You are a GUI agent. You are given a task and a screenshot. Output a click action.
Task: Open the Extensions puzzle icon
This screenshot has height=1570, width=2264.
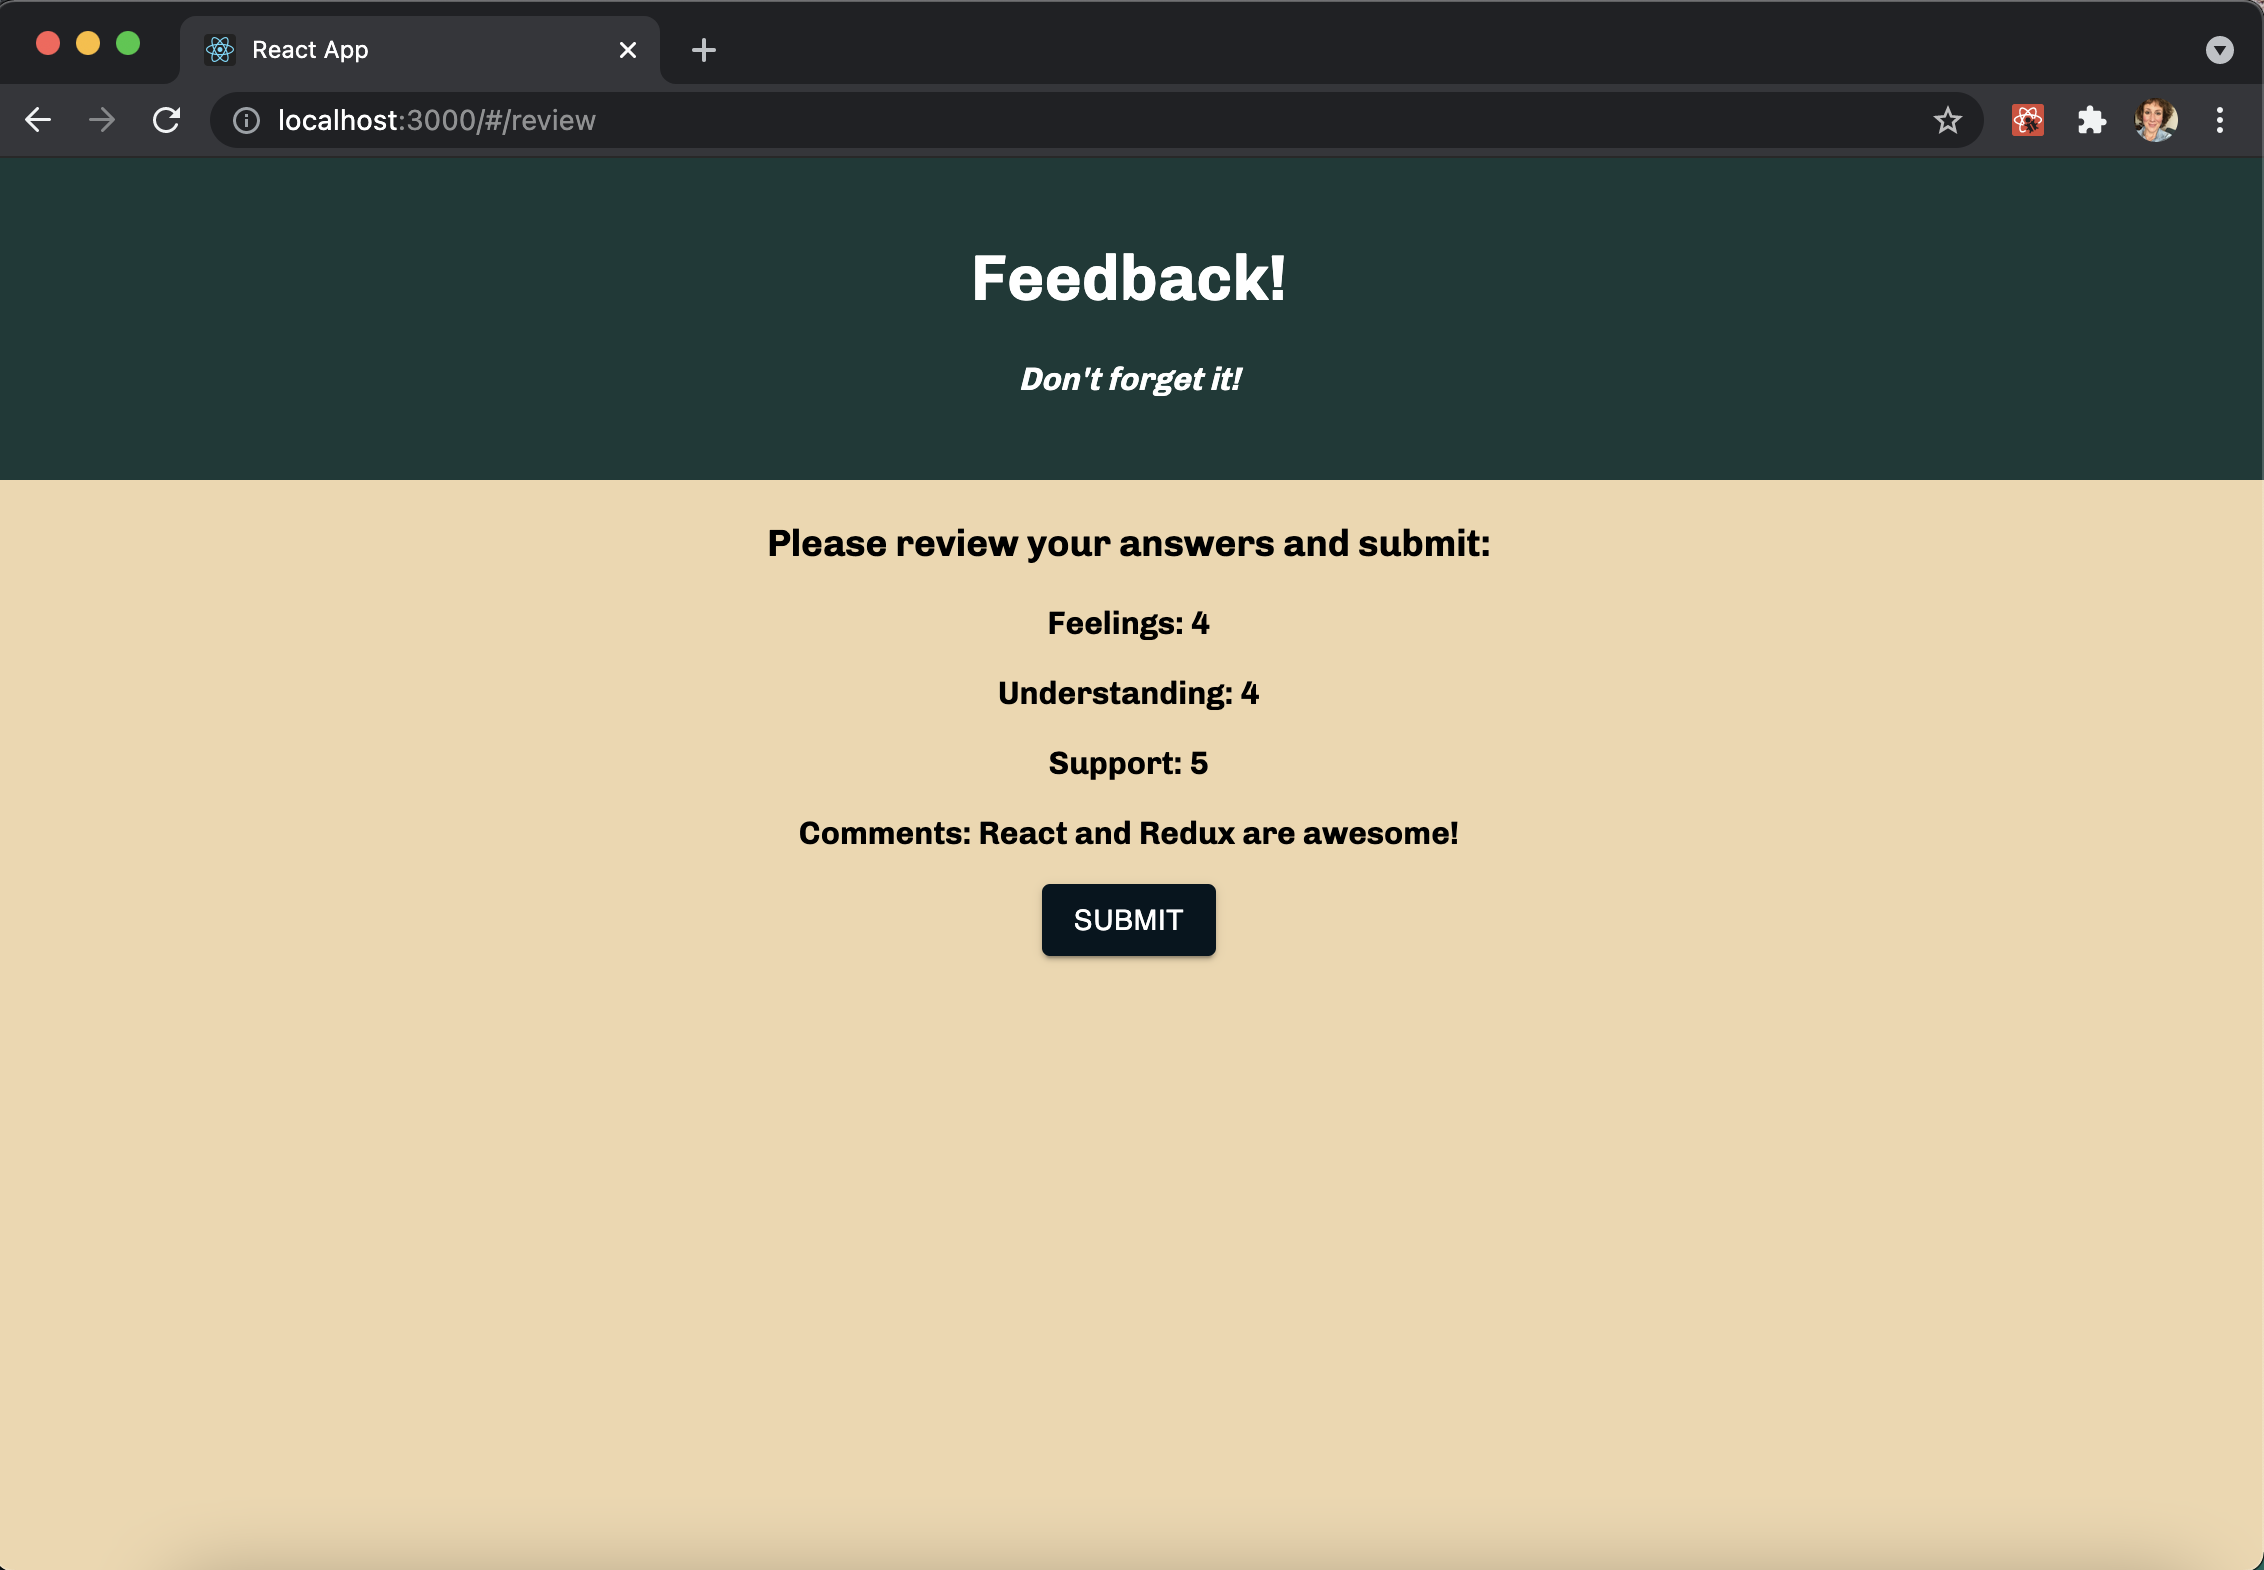pos(2091,121)
